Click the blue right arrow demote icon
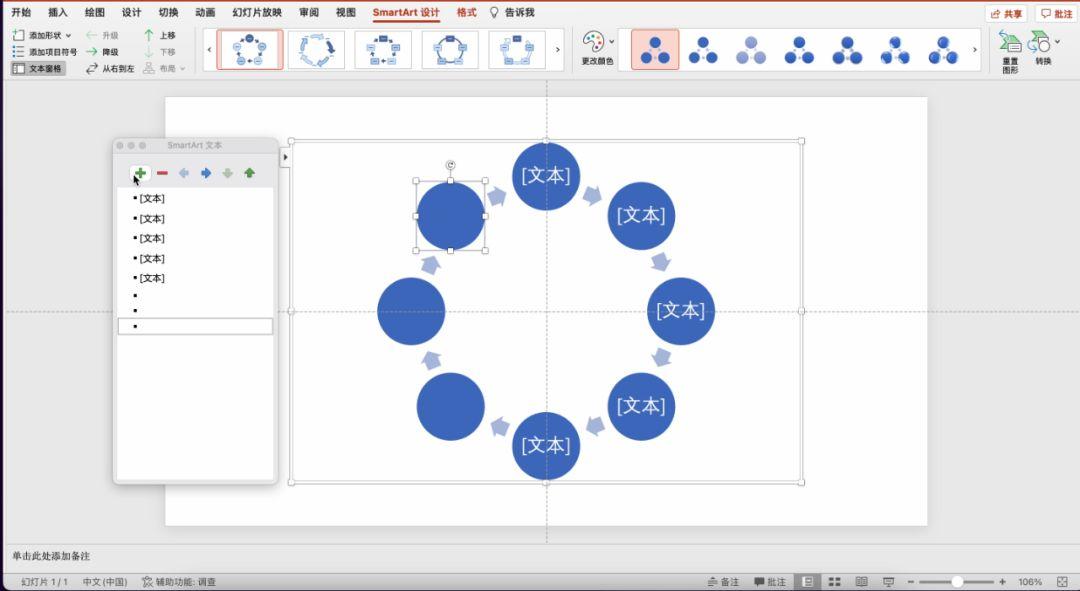Screen dimensions: 1080x591 (x=205, y=173)
